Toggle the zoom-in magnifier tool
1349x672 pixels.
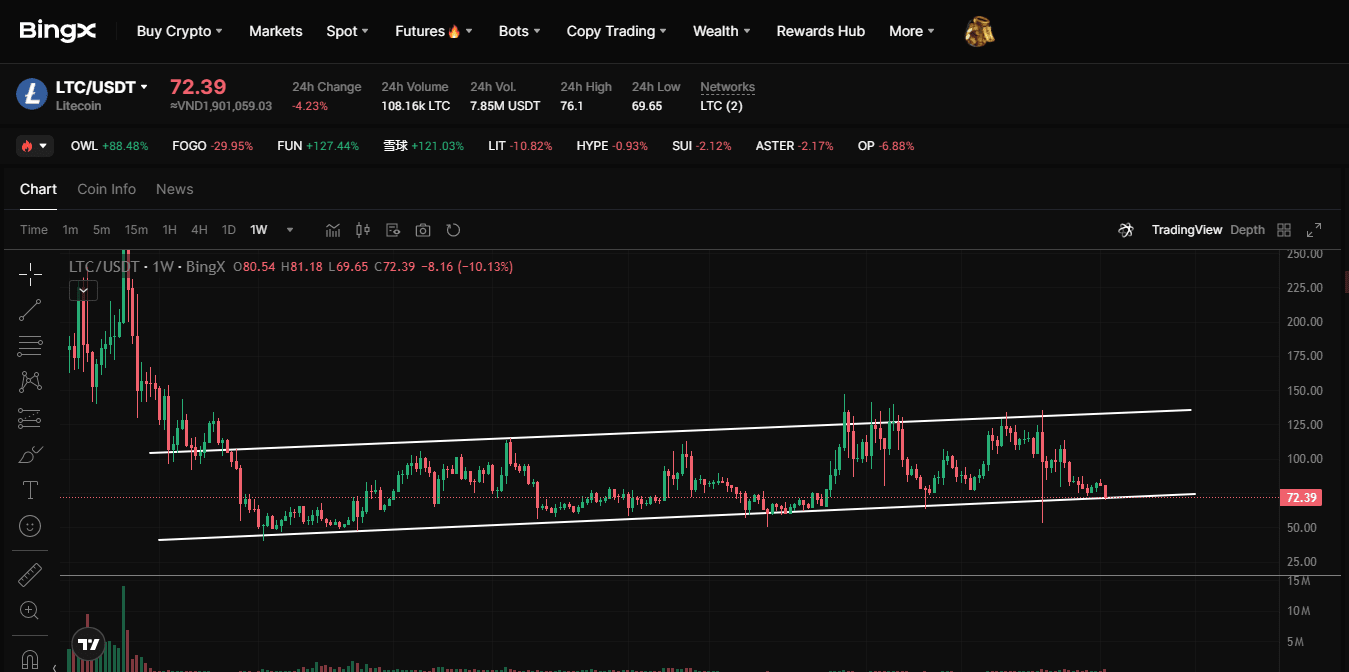30,609
